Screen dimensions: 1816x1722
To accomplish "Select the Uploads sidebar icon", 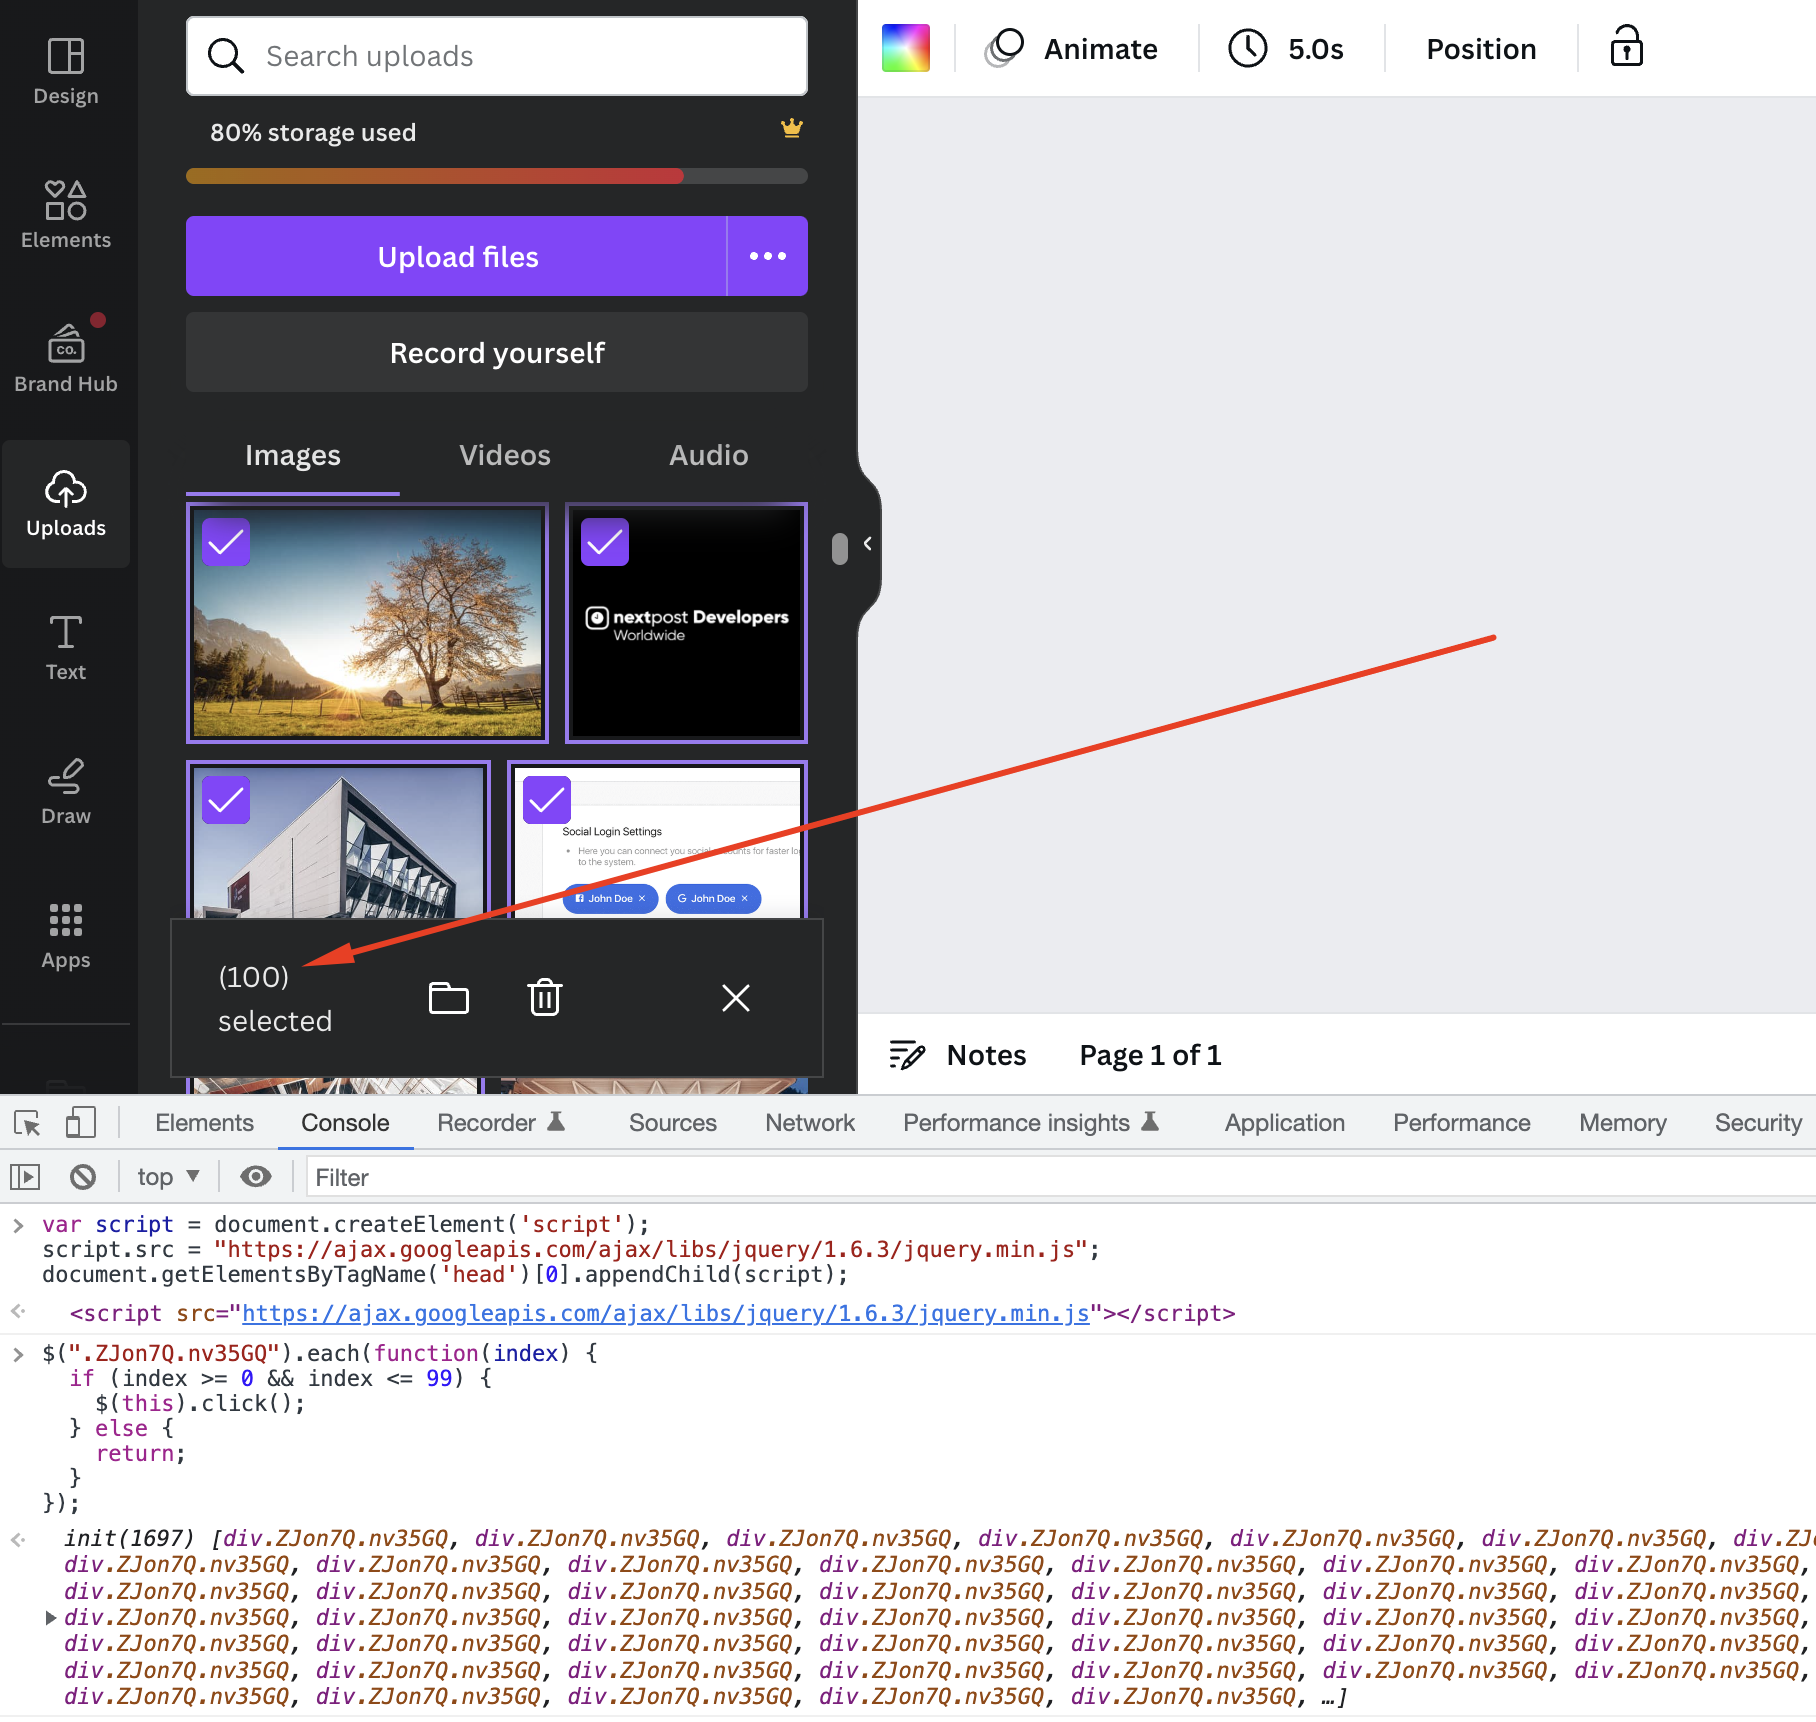I will point(66,503).
